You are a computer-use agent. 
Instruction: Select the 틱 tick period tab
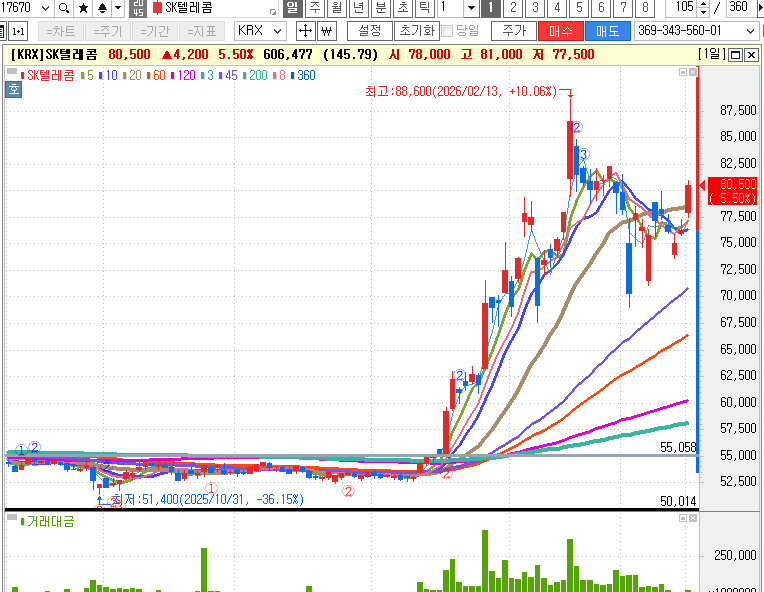pyautogui.click(x=424, y=8)
